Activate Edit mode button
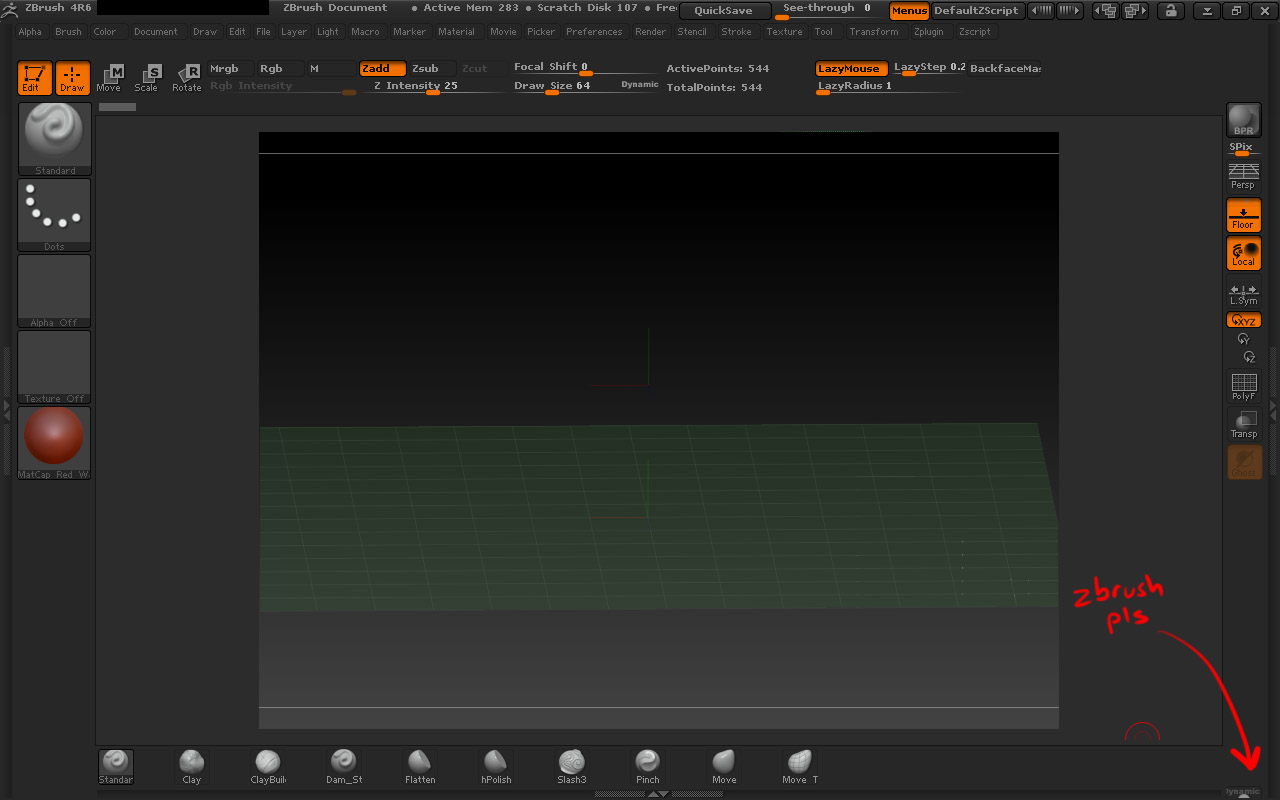This screenshot has width=1280, height=800. (x=35, y=78)
